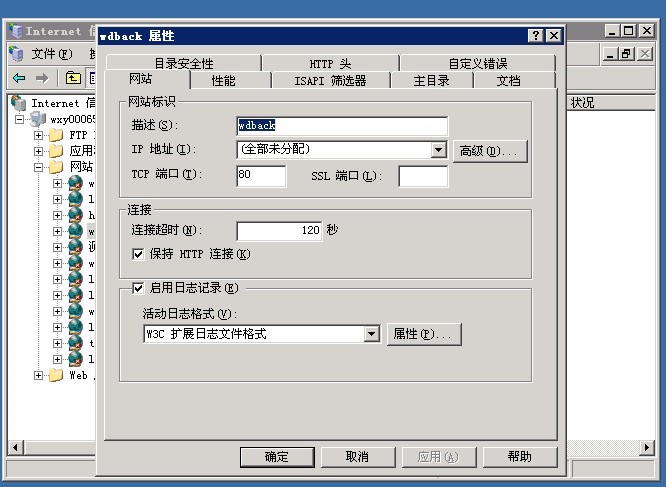Expand the Web folder tree node
The width and height of the screenshot is (666, 487).
[x=38, y=375]
